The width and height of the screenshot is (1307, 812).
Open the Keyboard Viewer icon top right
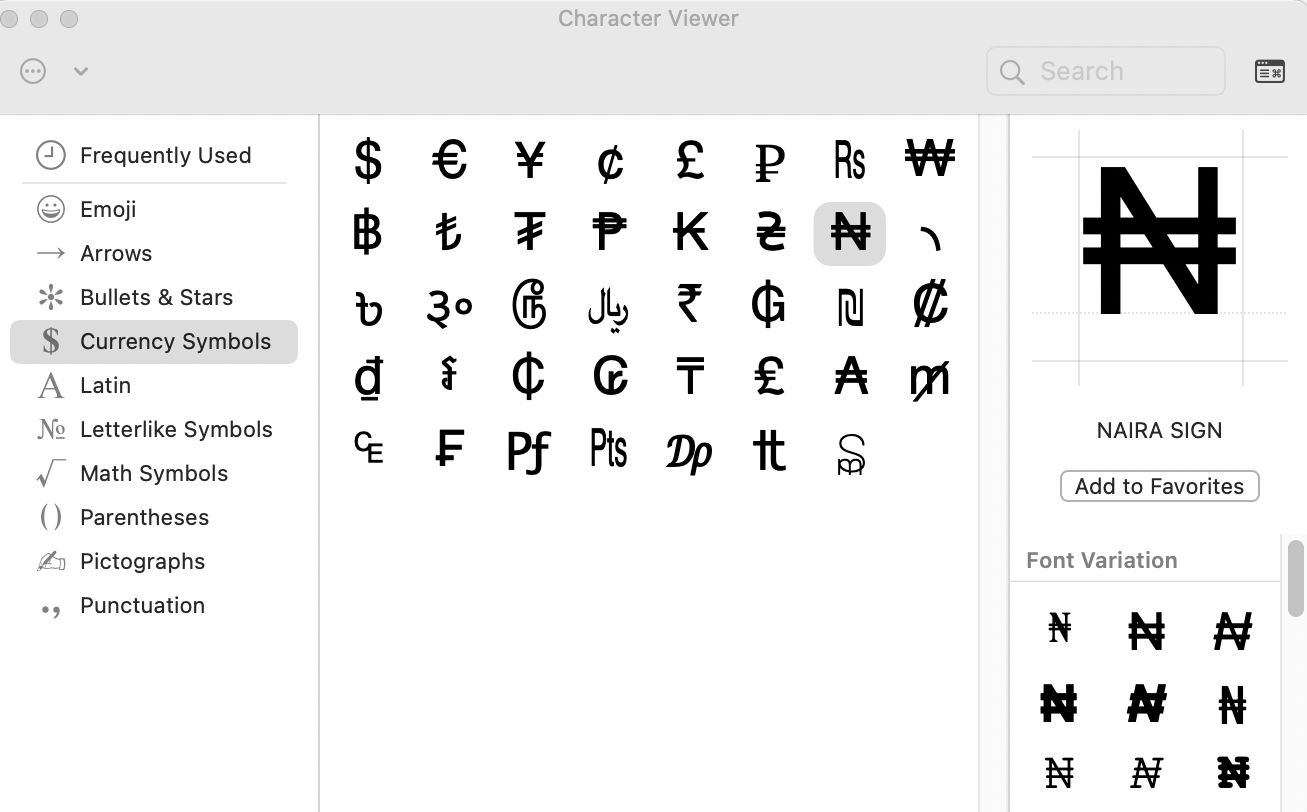[1270, 70]
